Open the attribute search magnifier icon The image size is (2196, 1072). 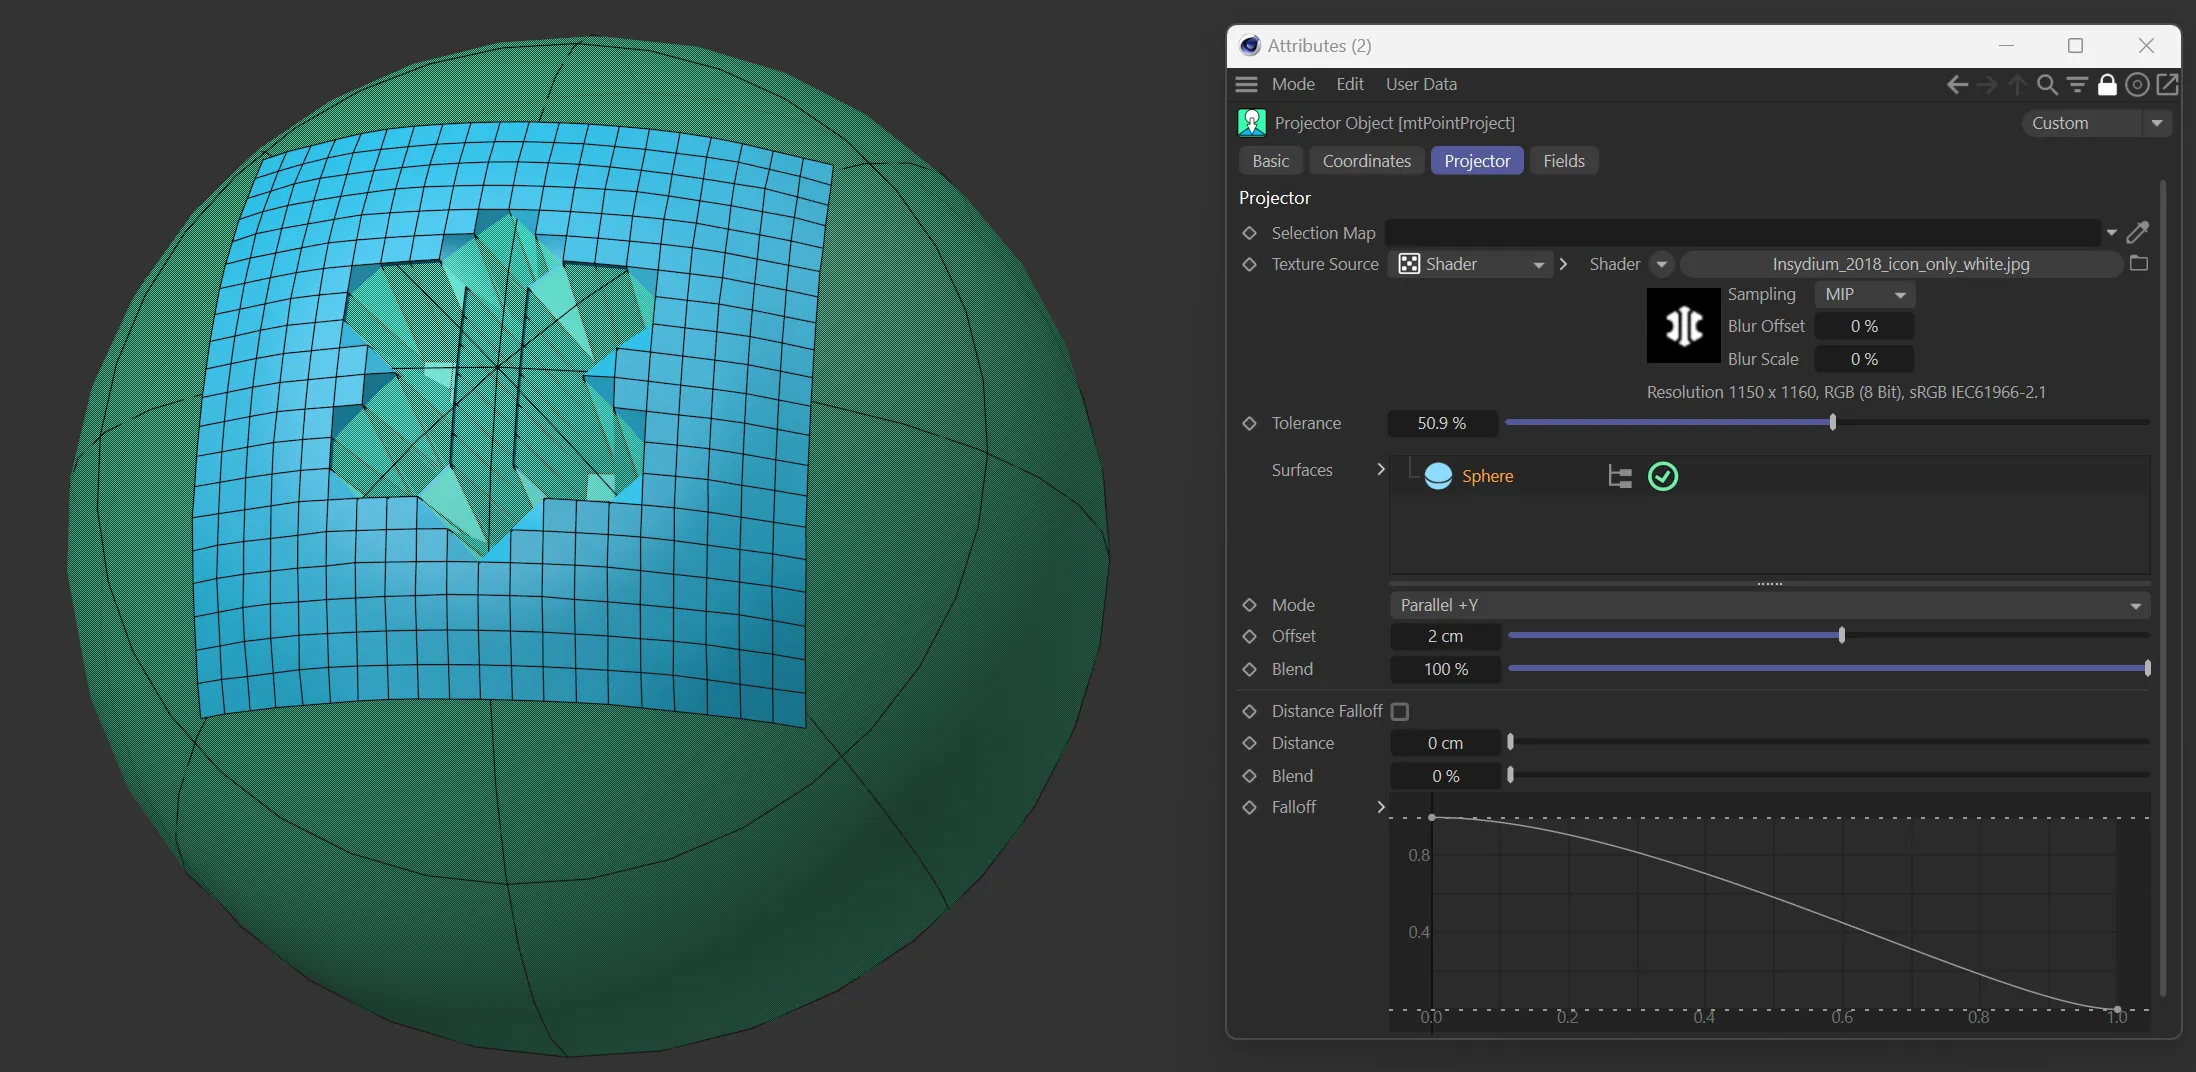[2047, 85]
